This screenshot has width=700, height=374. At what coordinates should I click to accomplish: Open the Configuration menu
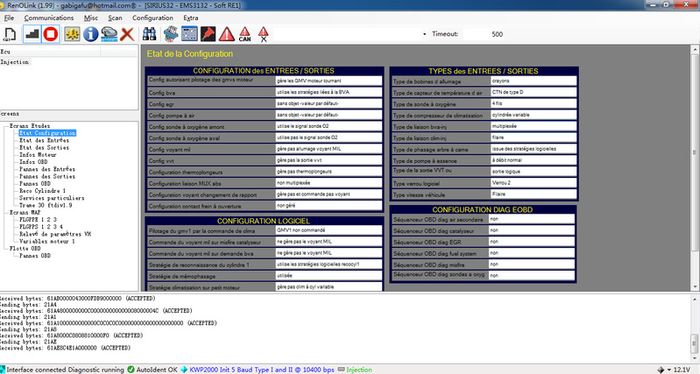[153, 18]
